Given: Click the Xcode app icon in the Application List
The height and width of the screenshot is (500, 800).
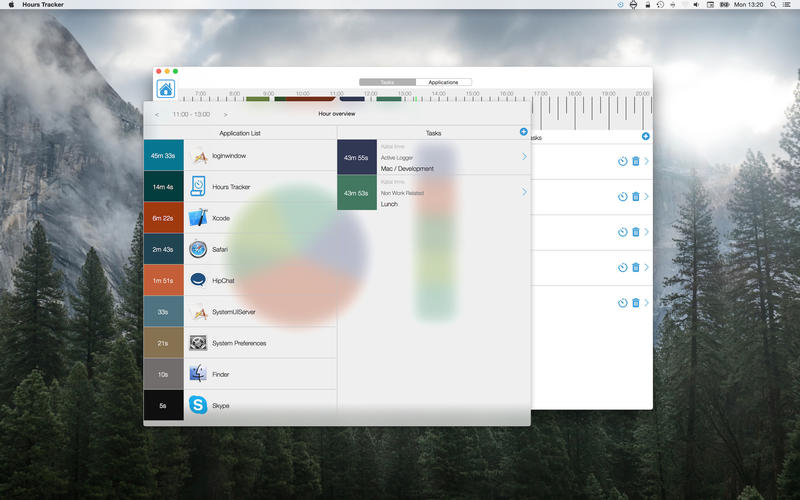Looking at the screenshot, I should pyautogui.click(x=198, y=218).
